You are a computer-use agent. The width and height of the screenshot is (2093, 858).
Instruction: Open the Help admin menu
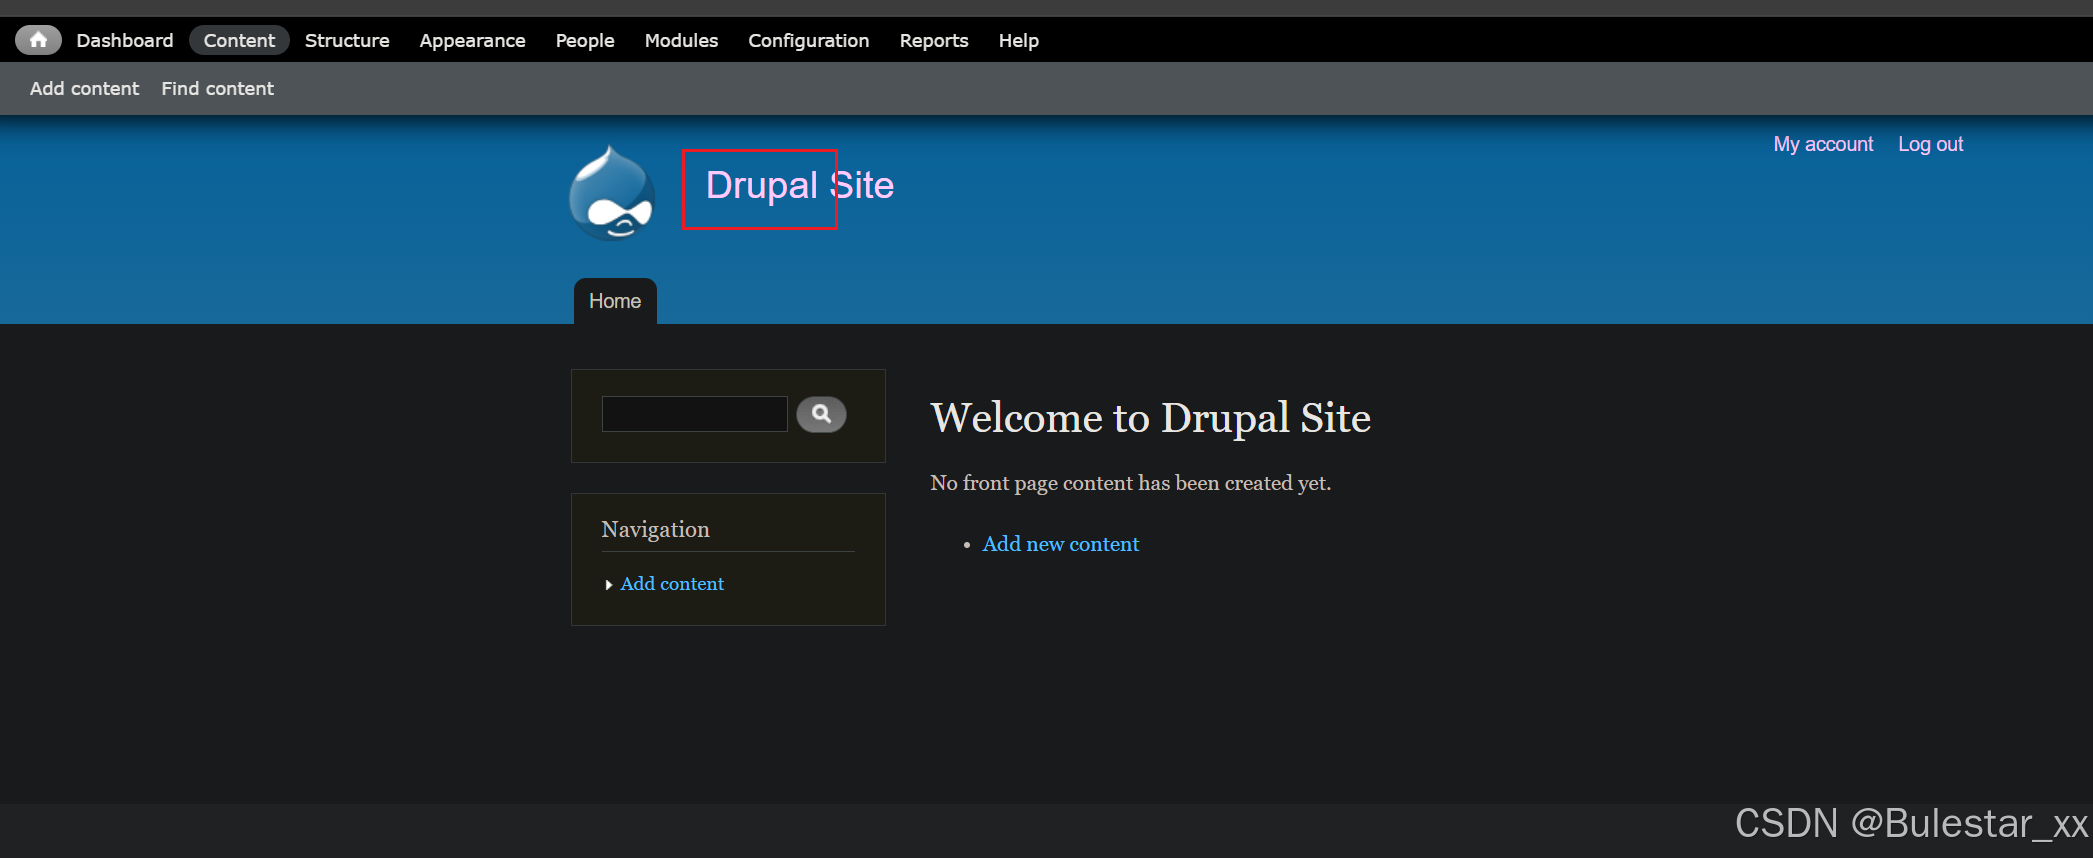[1018, 40]
